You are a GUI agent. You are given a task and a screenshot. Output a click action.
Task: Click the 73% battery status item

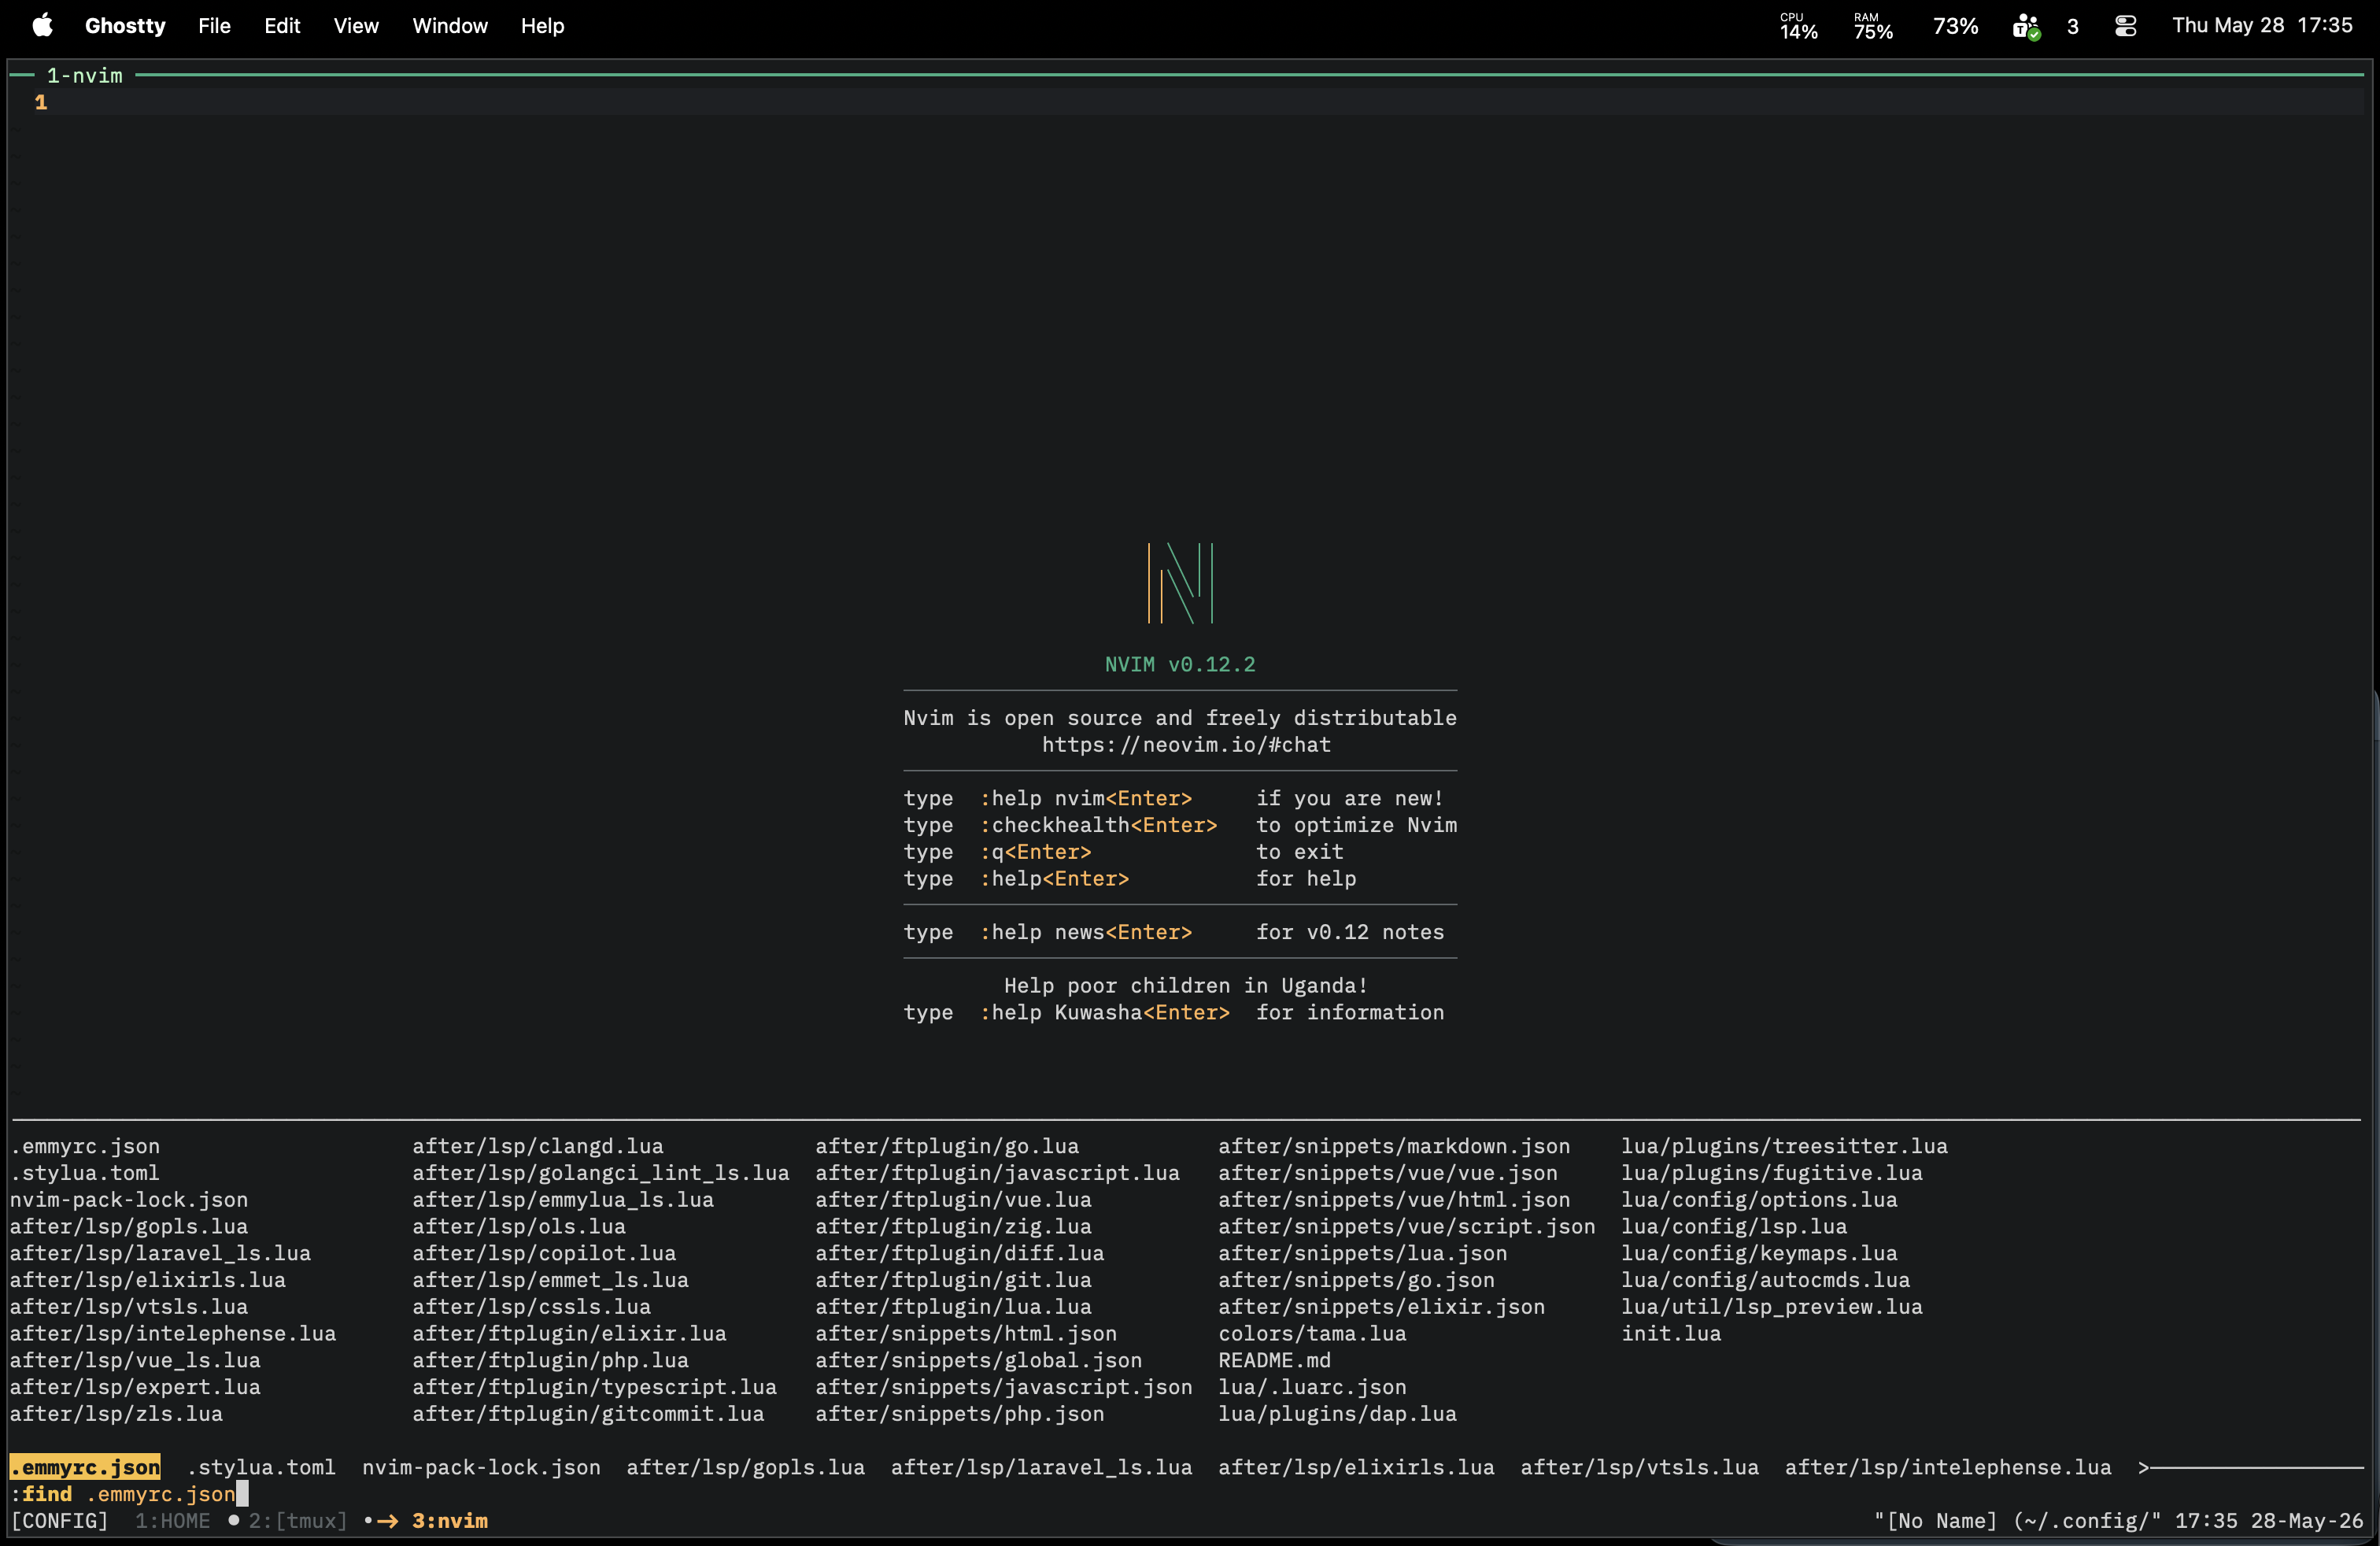point(1955,26)
